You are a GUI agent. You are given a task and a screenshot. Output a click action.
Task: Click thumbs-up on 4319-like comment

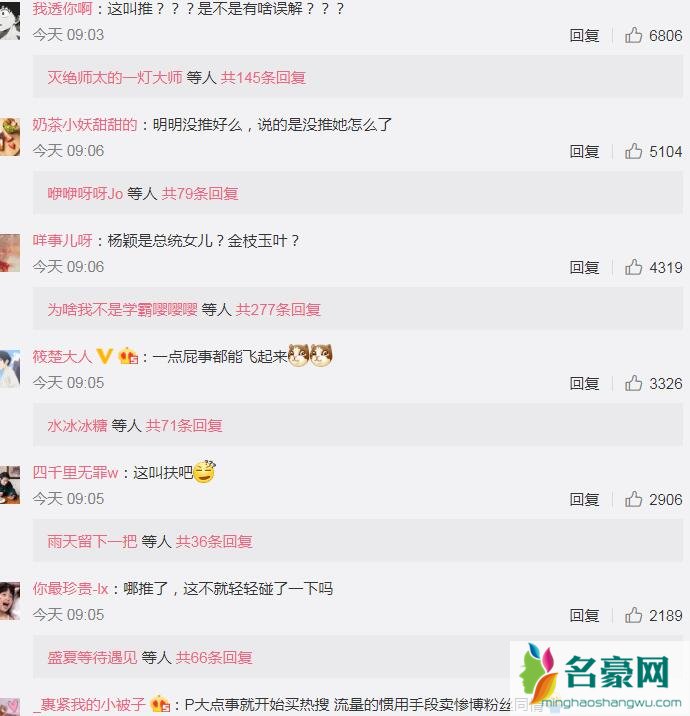click(x=633, y=267)
